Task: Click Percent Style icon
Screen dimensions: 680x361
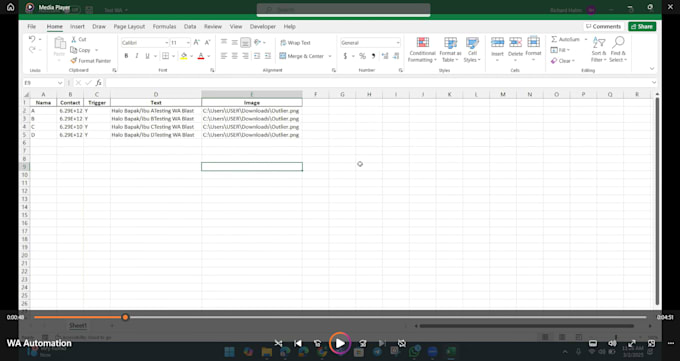Action: pos(363,56)
